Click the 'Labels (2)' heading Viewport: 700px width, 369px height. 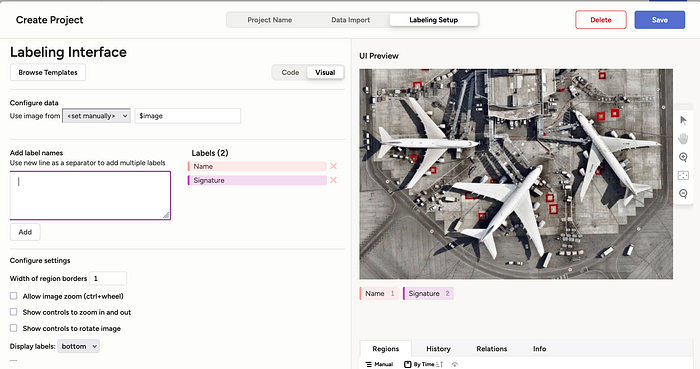coord(210,153)
